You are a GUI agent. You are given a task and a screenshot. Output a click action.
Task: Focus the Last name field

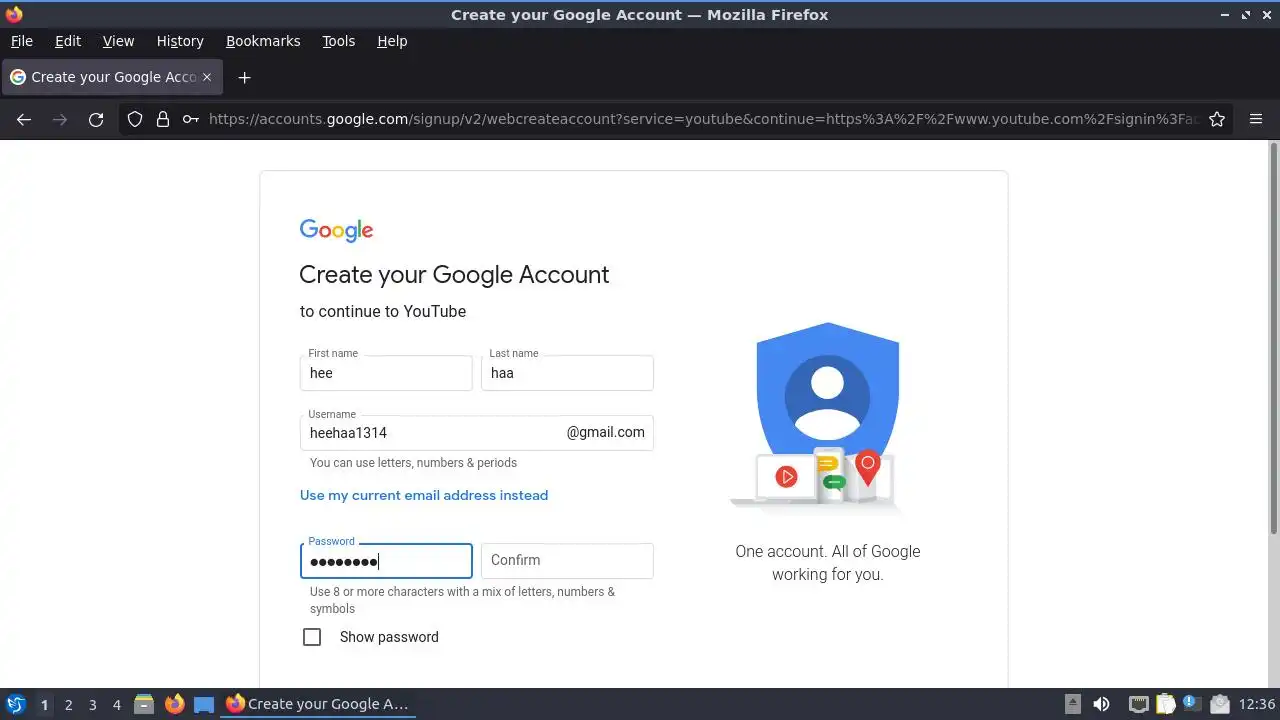[x=567, y=373]
